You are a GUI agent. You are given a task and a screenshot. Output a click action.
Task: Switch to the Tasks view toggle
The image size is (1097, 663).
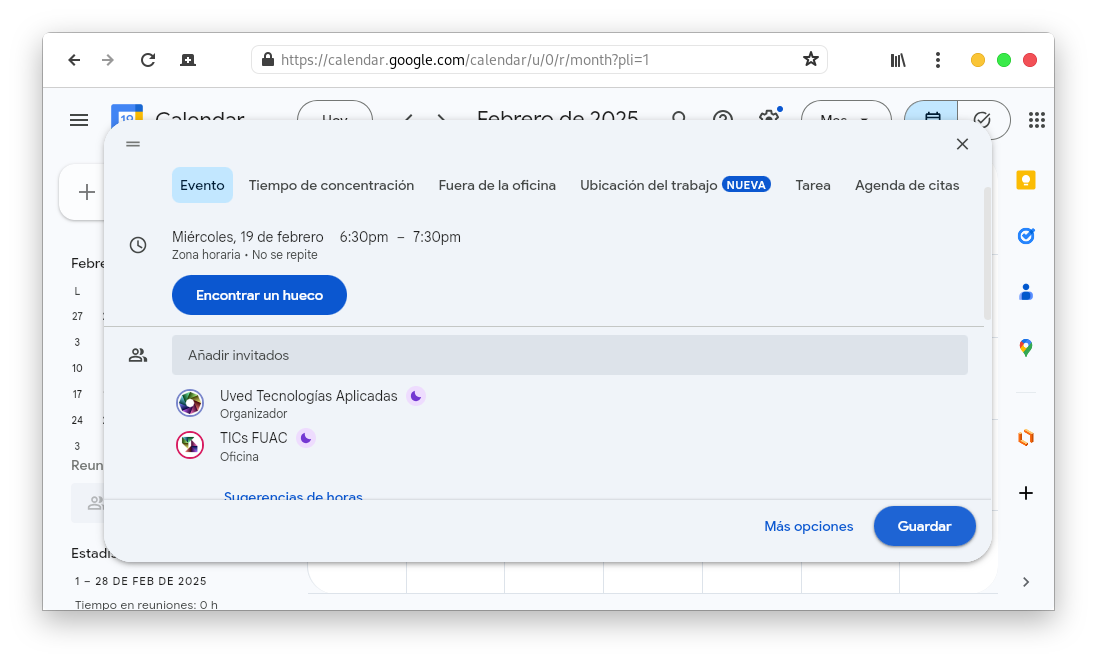point(982,119)
